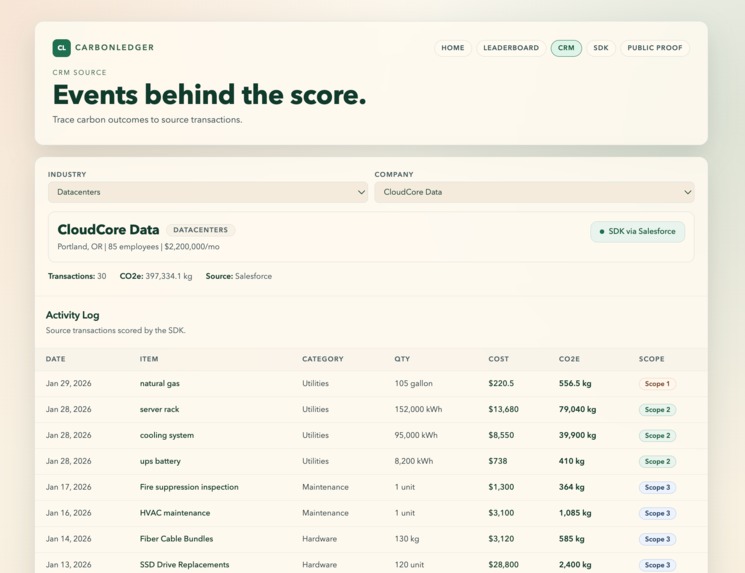Open the SDK nav tab
The image size is (745, 573).
click(x=601, y=48)
